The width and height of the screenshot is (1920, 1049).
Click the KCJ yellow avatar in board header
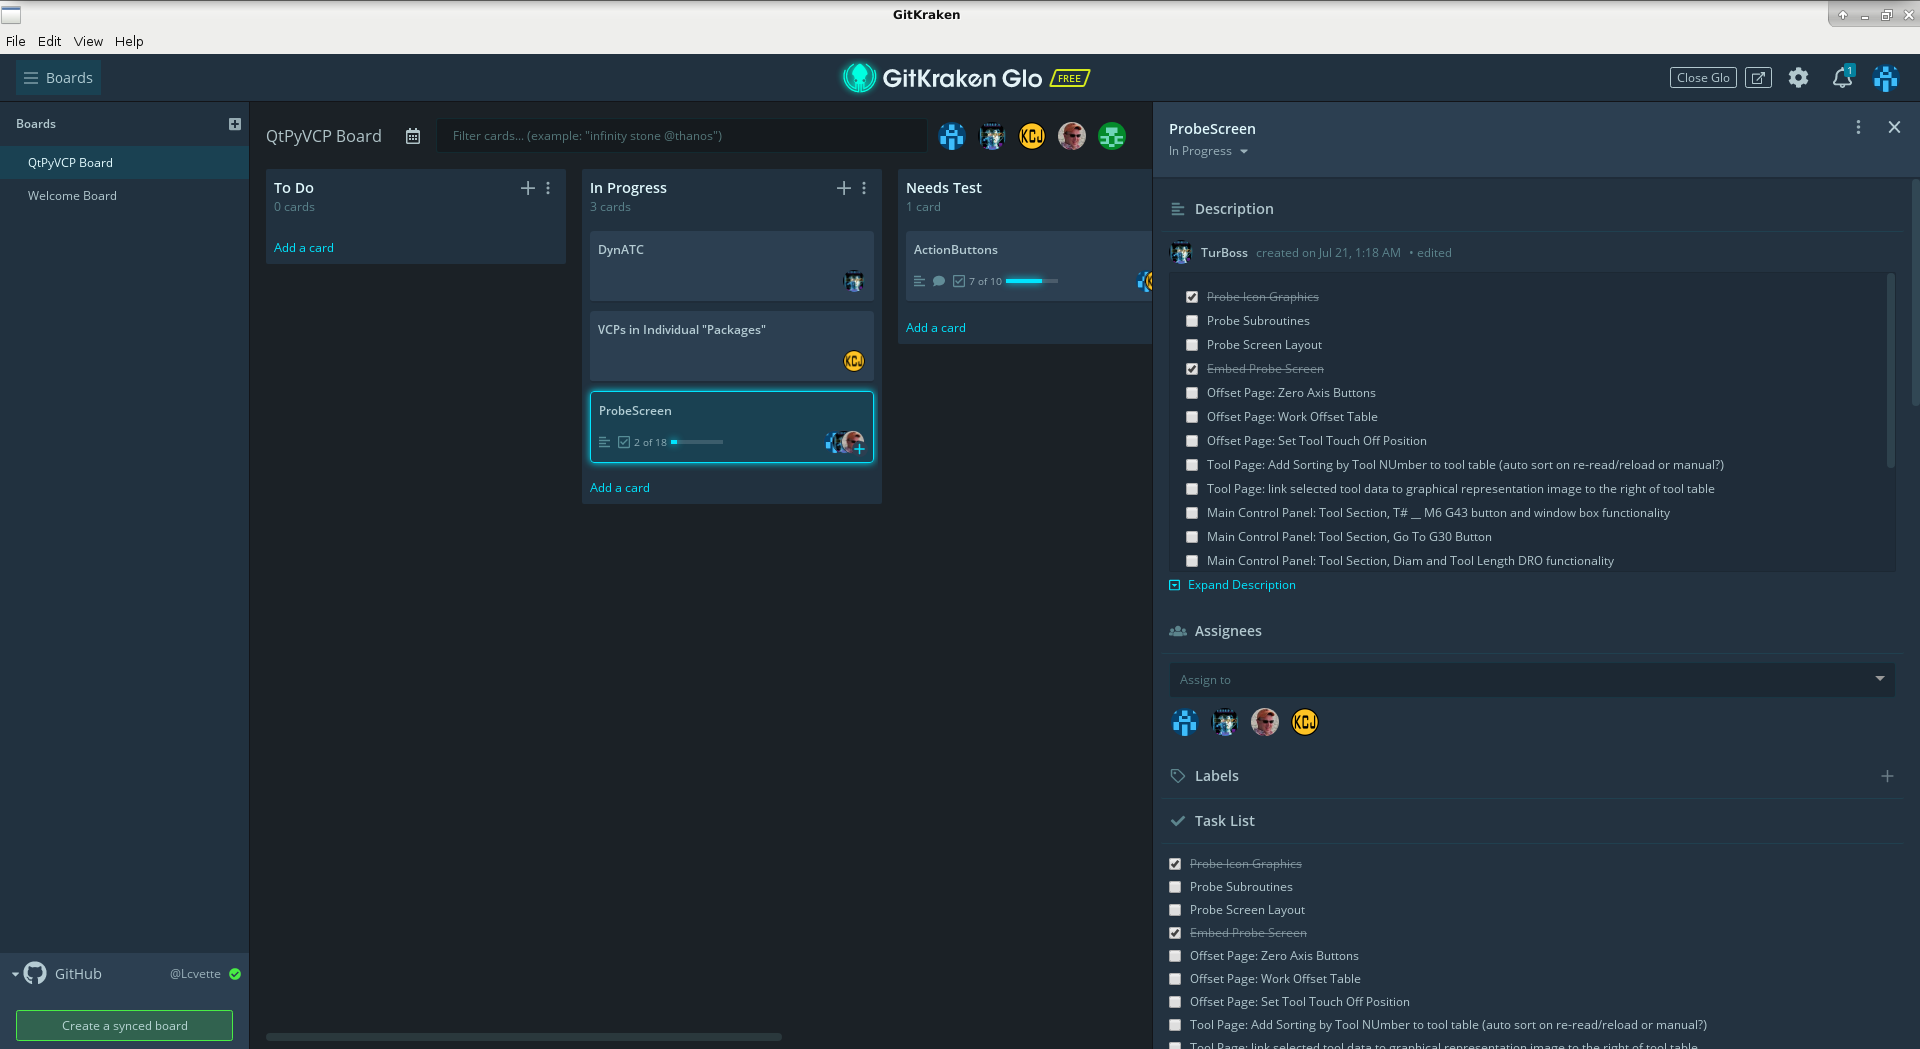point(1032,136)
